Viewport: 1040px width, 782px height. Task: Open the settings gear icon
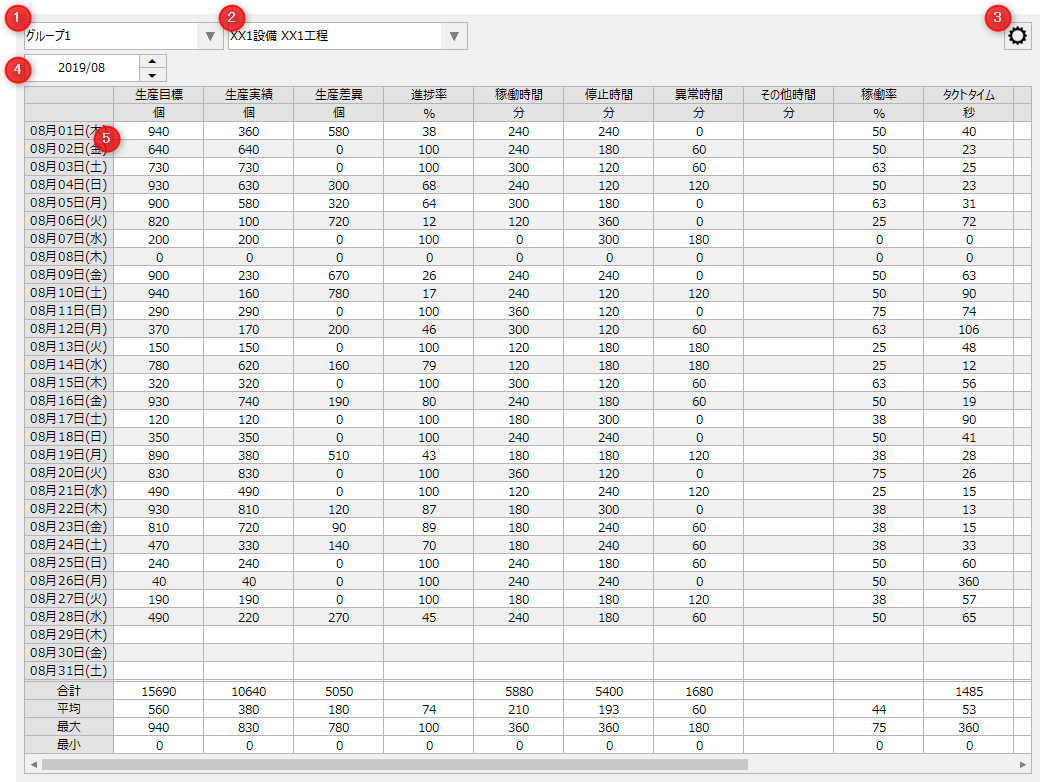click(1017, 35)
